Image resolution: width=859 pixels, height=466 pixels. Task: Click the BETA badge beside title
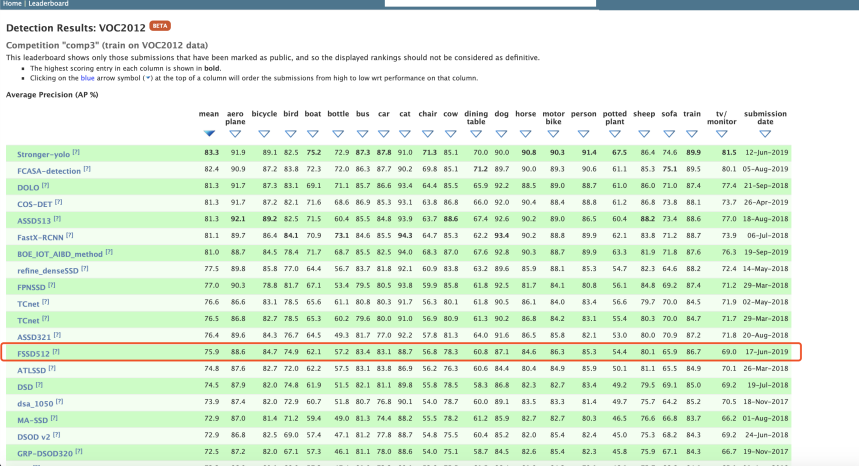click(x=160, y=25)
